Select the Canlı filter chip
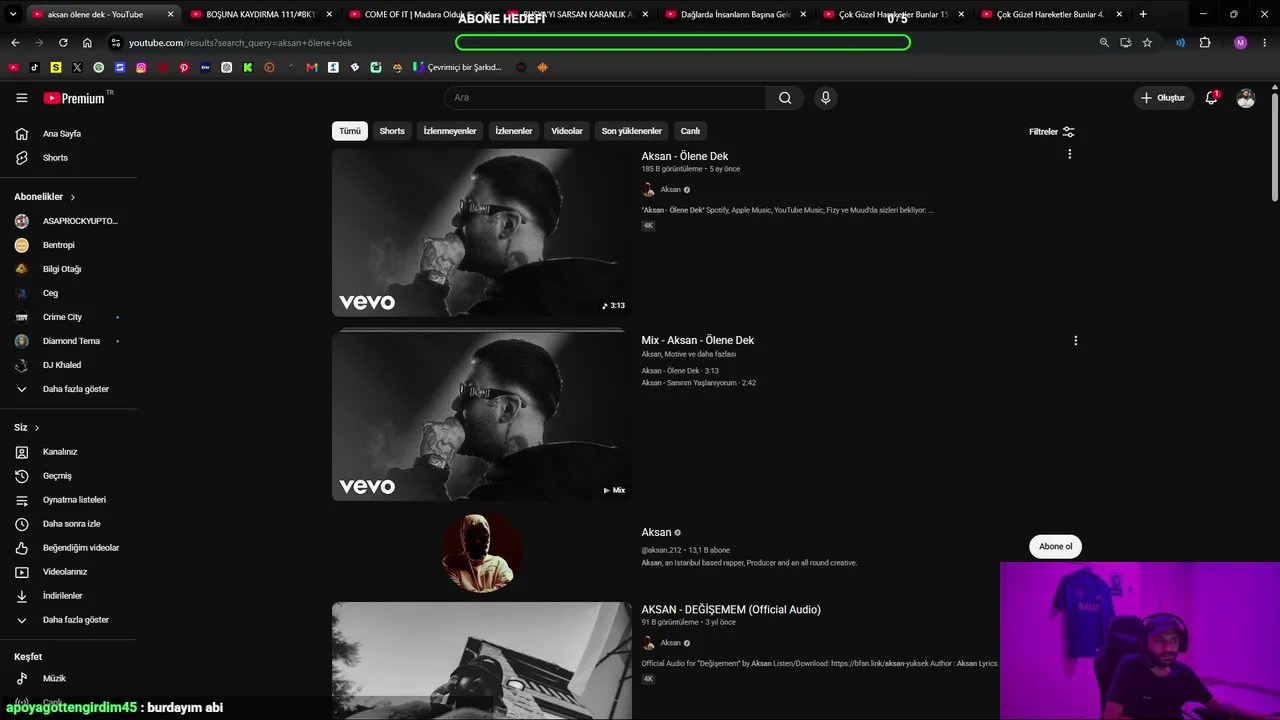The image size is (1280, 720). [x=691, y=131]
